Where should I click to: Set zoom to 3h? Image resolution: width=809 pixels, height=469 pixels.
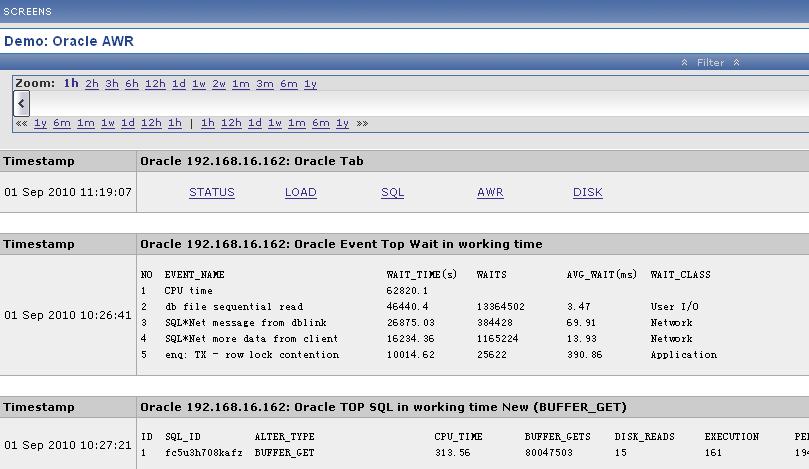coord(112,84)
